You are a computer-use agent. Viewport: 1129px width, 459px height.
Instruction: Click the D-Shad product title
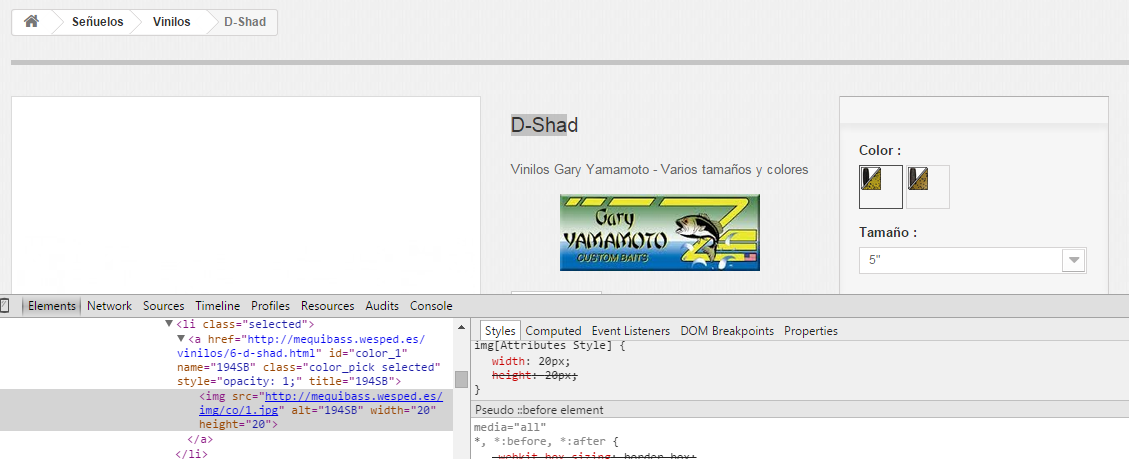point(544,125)
